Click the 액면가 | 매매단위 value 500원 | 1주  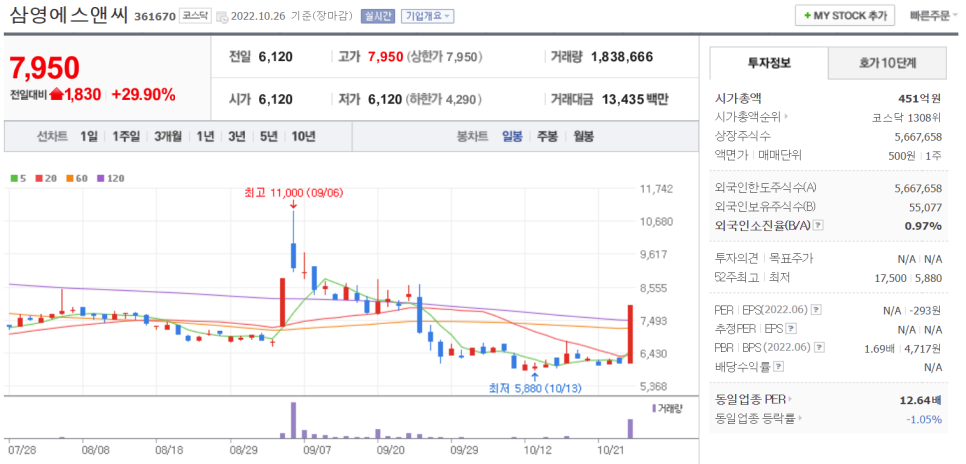[x=915, y=155]
